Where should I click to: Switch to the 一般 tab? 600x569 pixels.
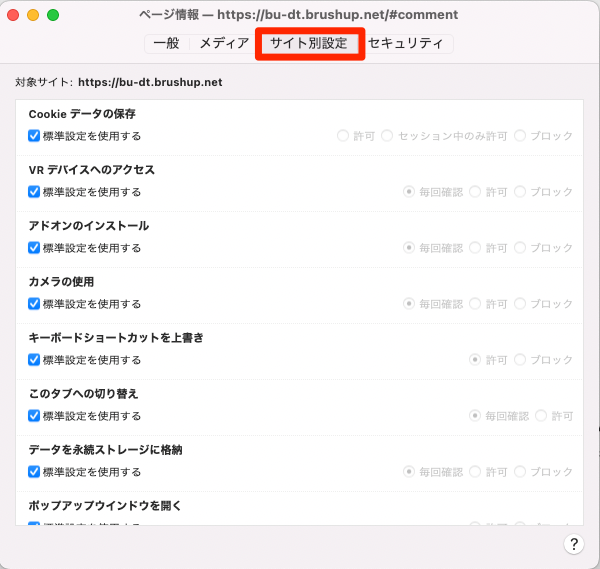tap(166, 44)
